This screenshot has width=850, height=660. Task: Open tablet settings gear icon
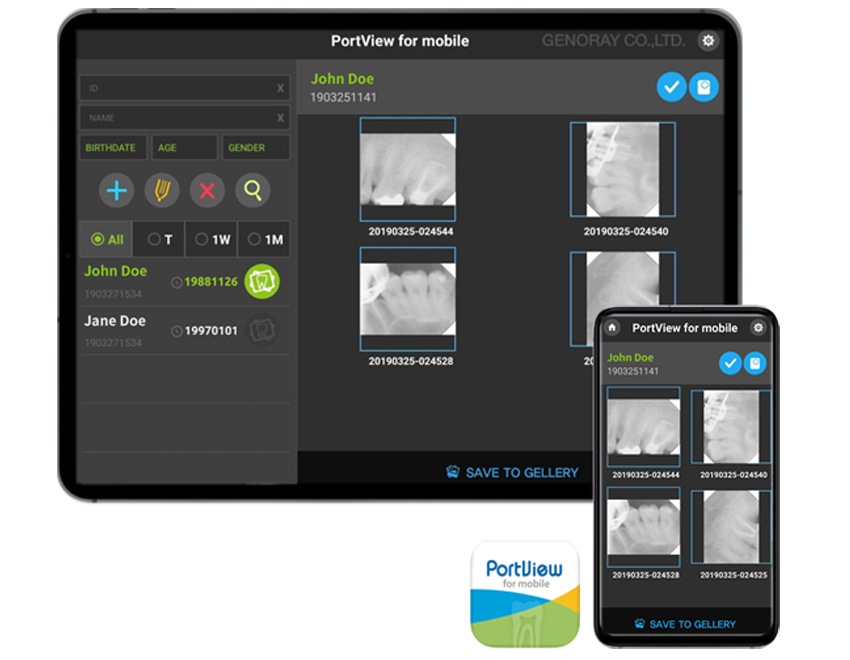(x=708, y=41)
